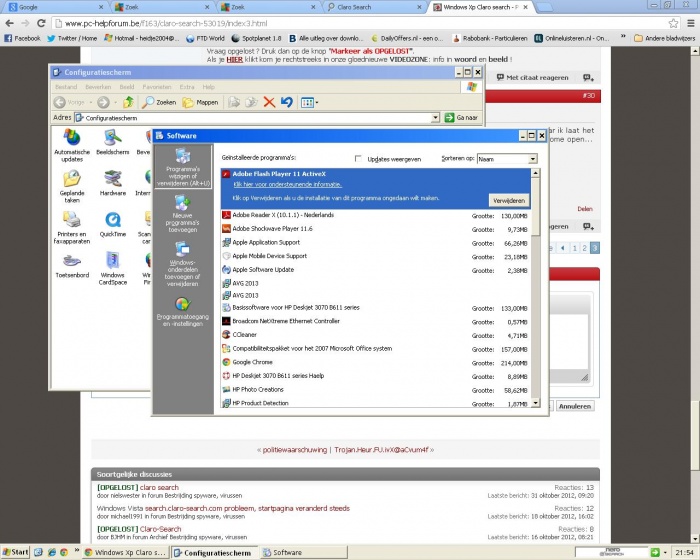This screenshot has height=560, width=700.
Task: Select Apple Software Update row
Action: pos(375,270)
